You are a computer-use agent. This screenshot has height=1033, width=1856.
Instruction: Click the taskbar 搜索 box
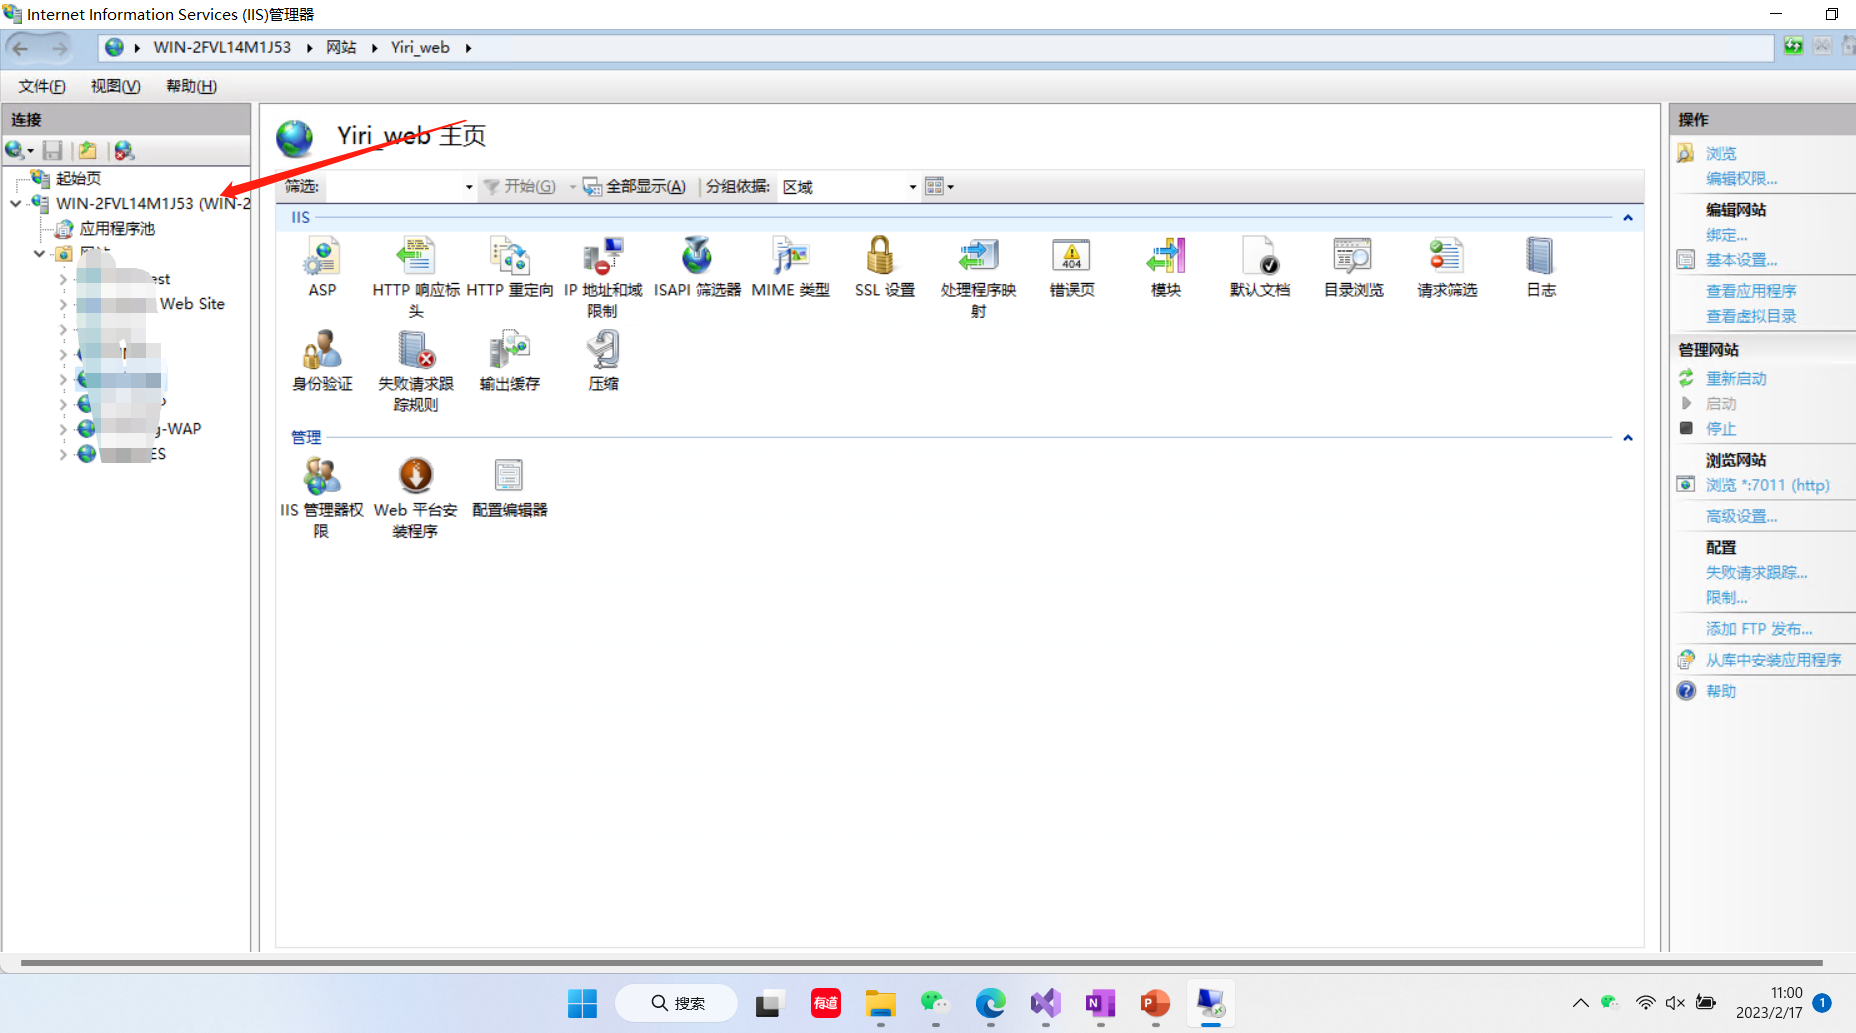677,1003
